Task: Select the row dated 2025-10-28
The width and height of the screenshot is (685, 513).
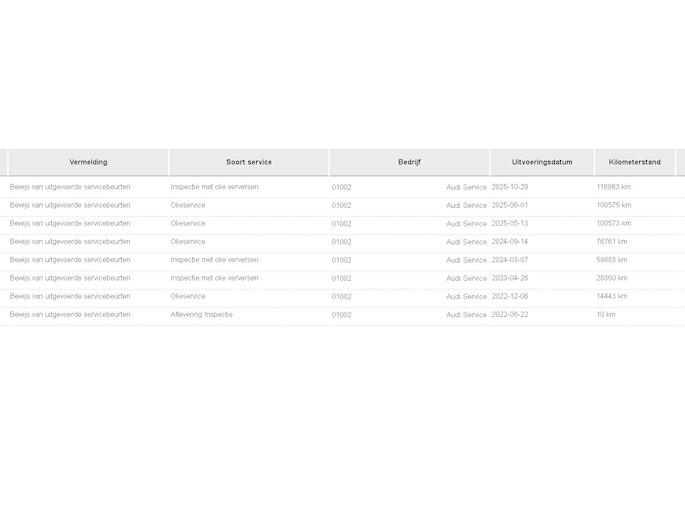Action: coord(342,187)
